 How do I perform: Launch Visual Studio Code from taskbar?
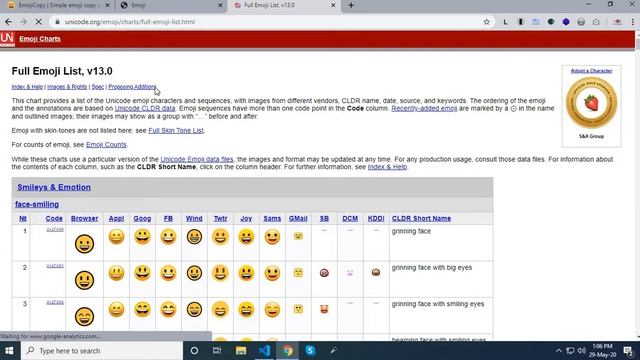[264, 351]
